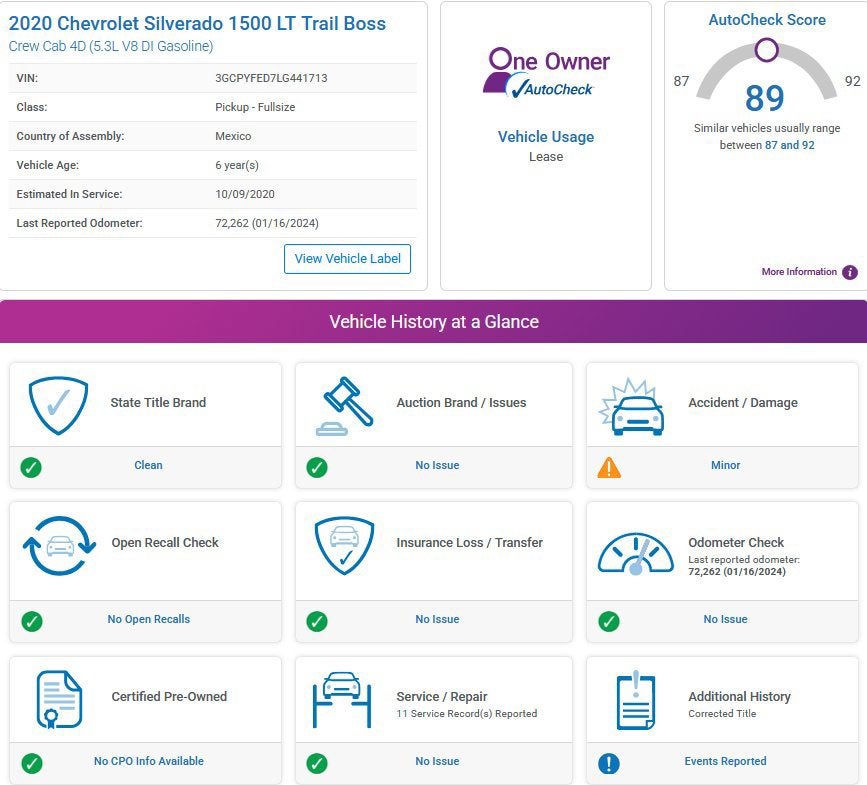Click the Odometer Check gauge icon

pos(636,553)
